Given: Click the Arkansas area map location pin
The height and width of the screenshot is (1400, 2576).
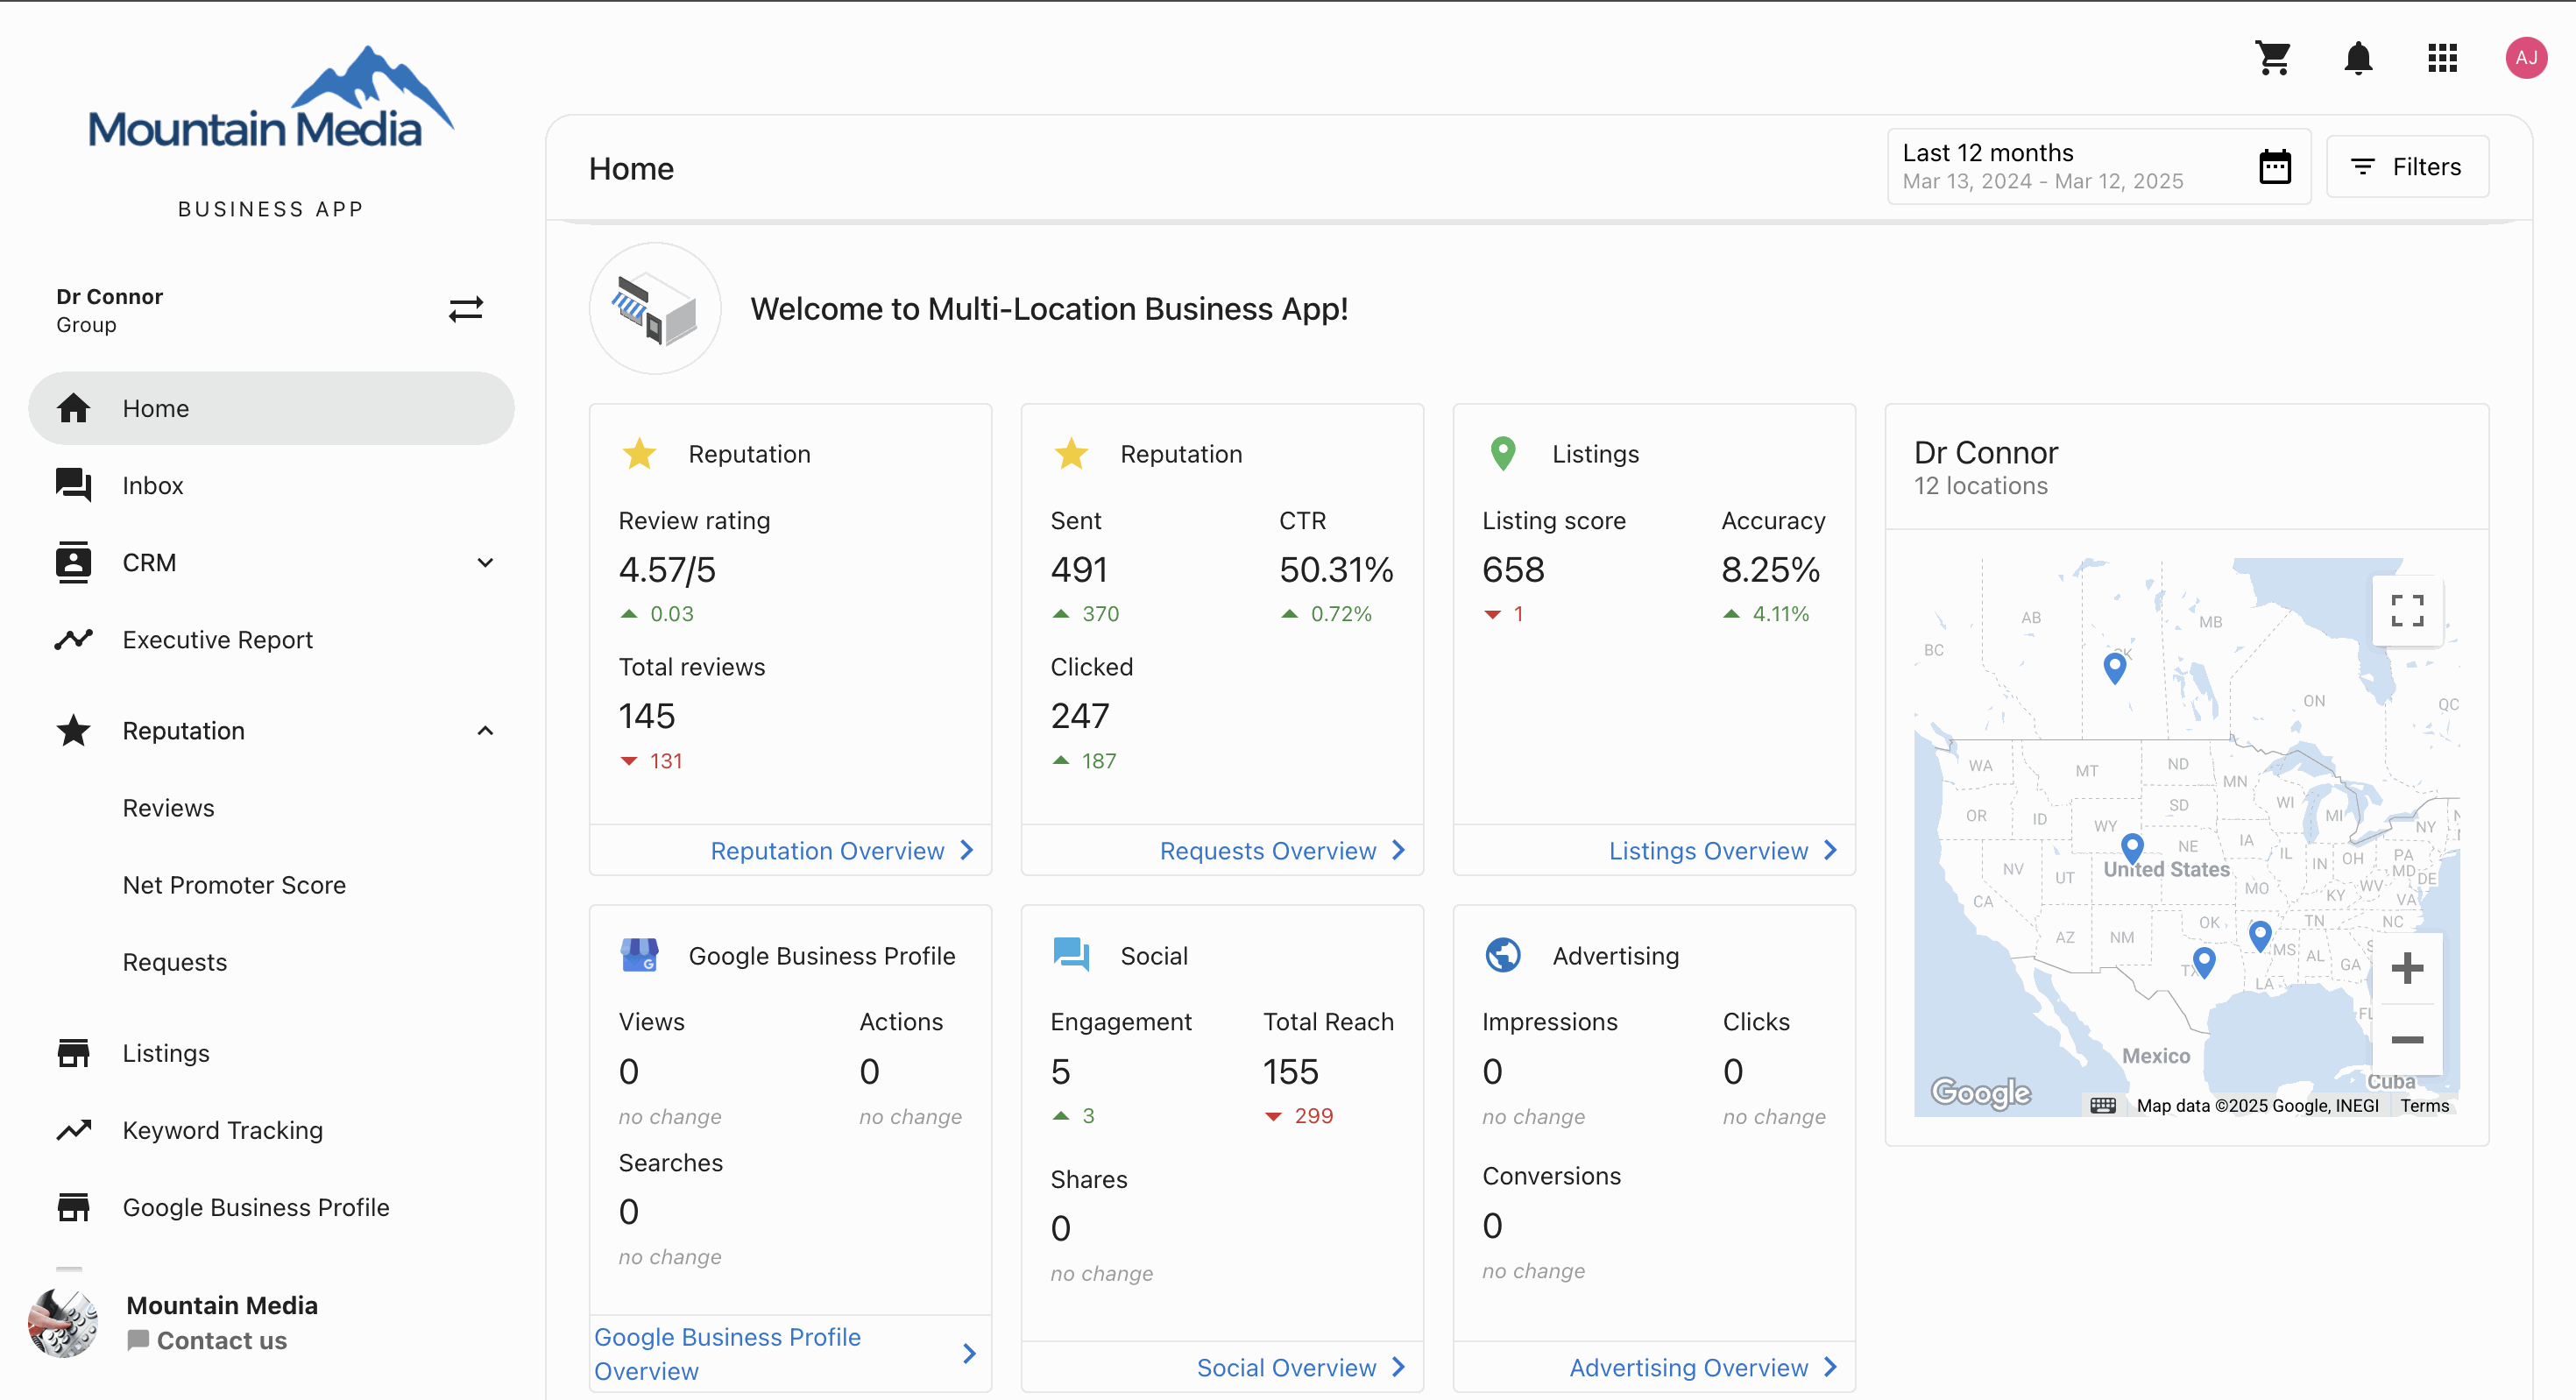Looking at the screenshot, I should click(x=2260, y=936).
